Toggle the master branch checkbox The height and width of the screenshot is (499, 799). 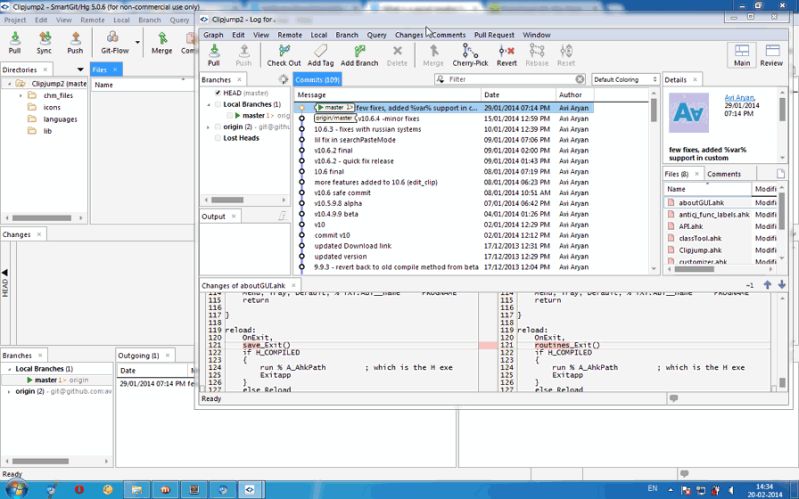pyautogui.click(x=230, y=116)
